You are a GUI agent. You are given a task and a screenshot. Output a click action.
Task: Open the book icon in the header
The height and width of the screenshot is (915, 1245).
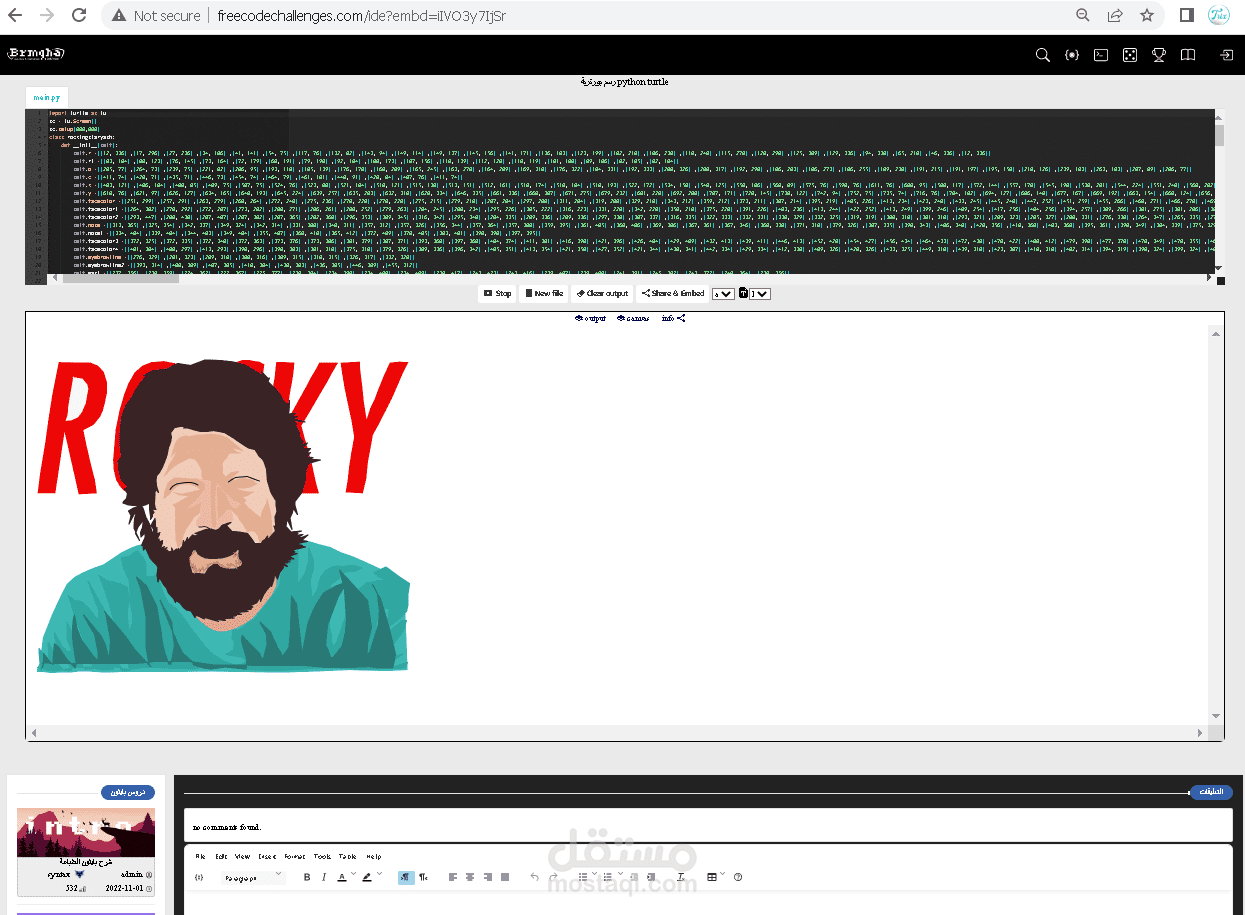1187,55
